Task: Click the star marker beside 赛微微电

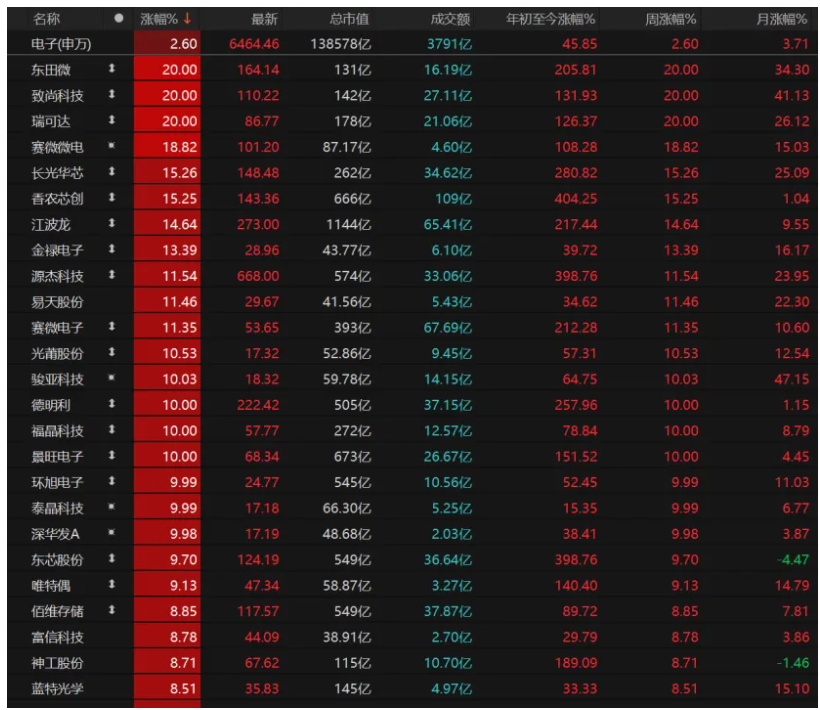Action: point(112,147)
